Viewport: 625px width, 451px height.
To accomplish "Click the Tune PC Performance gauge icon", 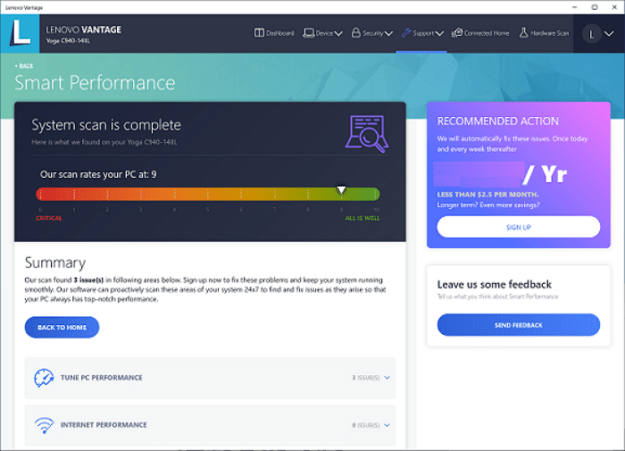I will click(x=43, y=378).
